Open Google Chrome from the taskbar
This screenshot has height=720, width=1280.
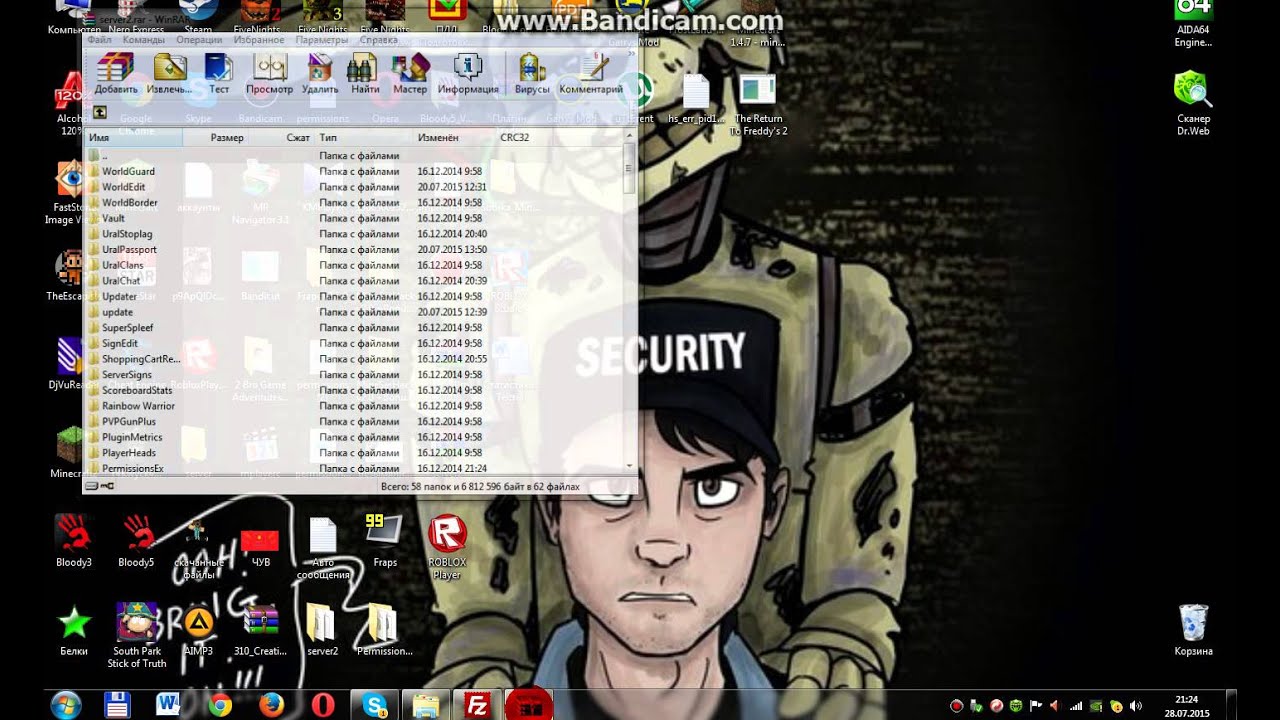tap(220, 705)
